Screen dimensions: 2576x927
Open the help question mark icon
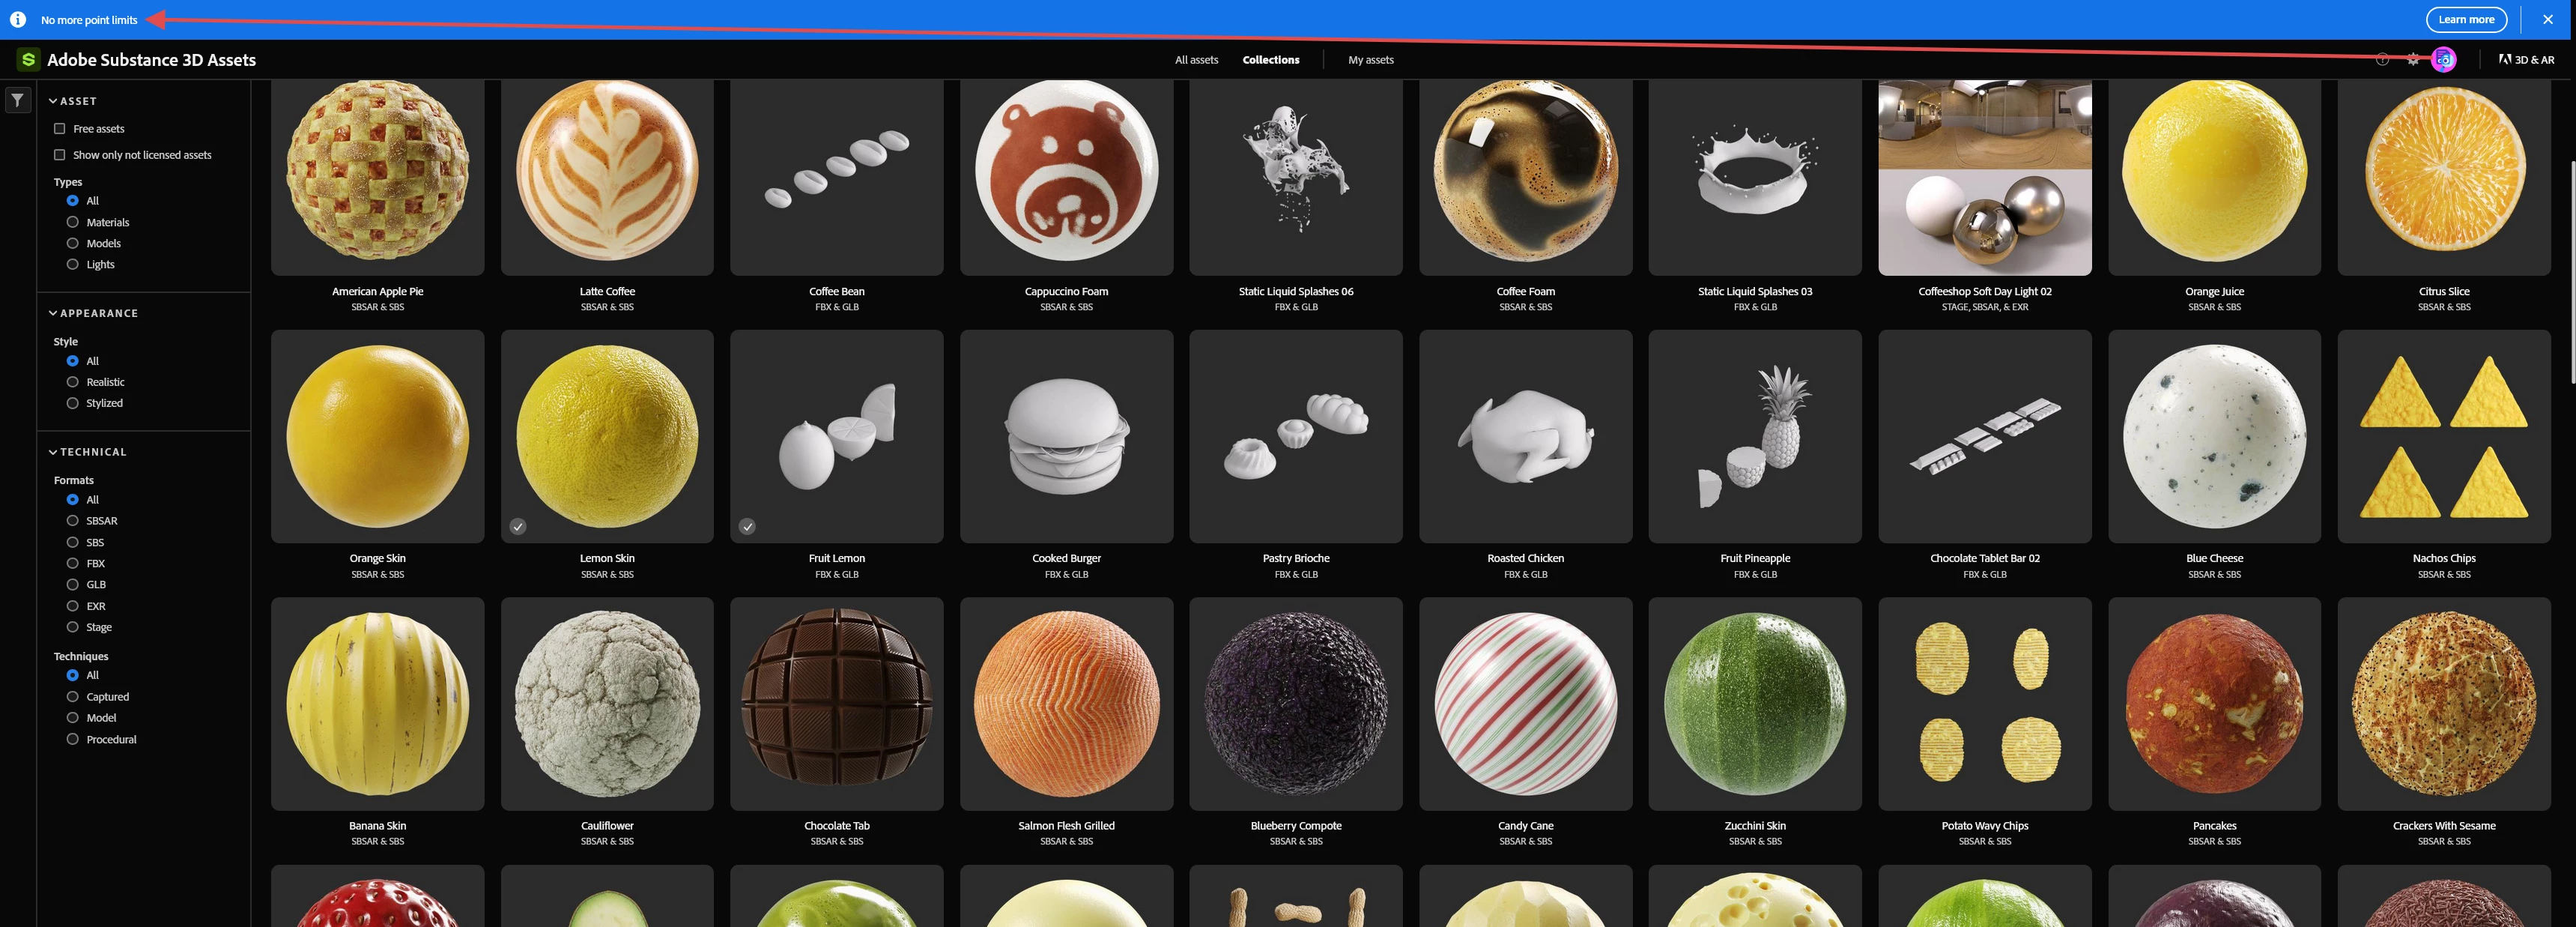(2382, 60)
